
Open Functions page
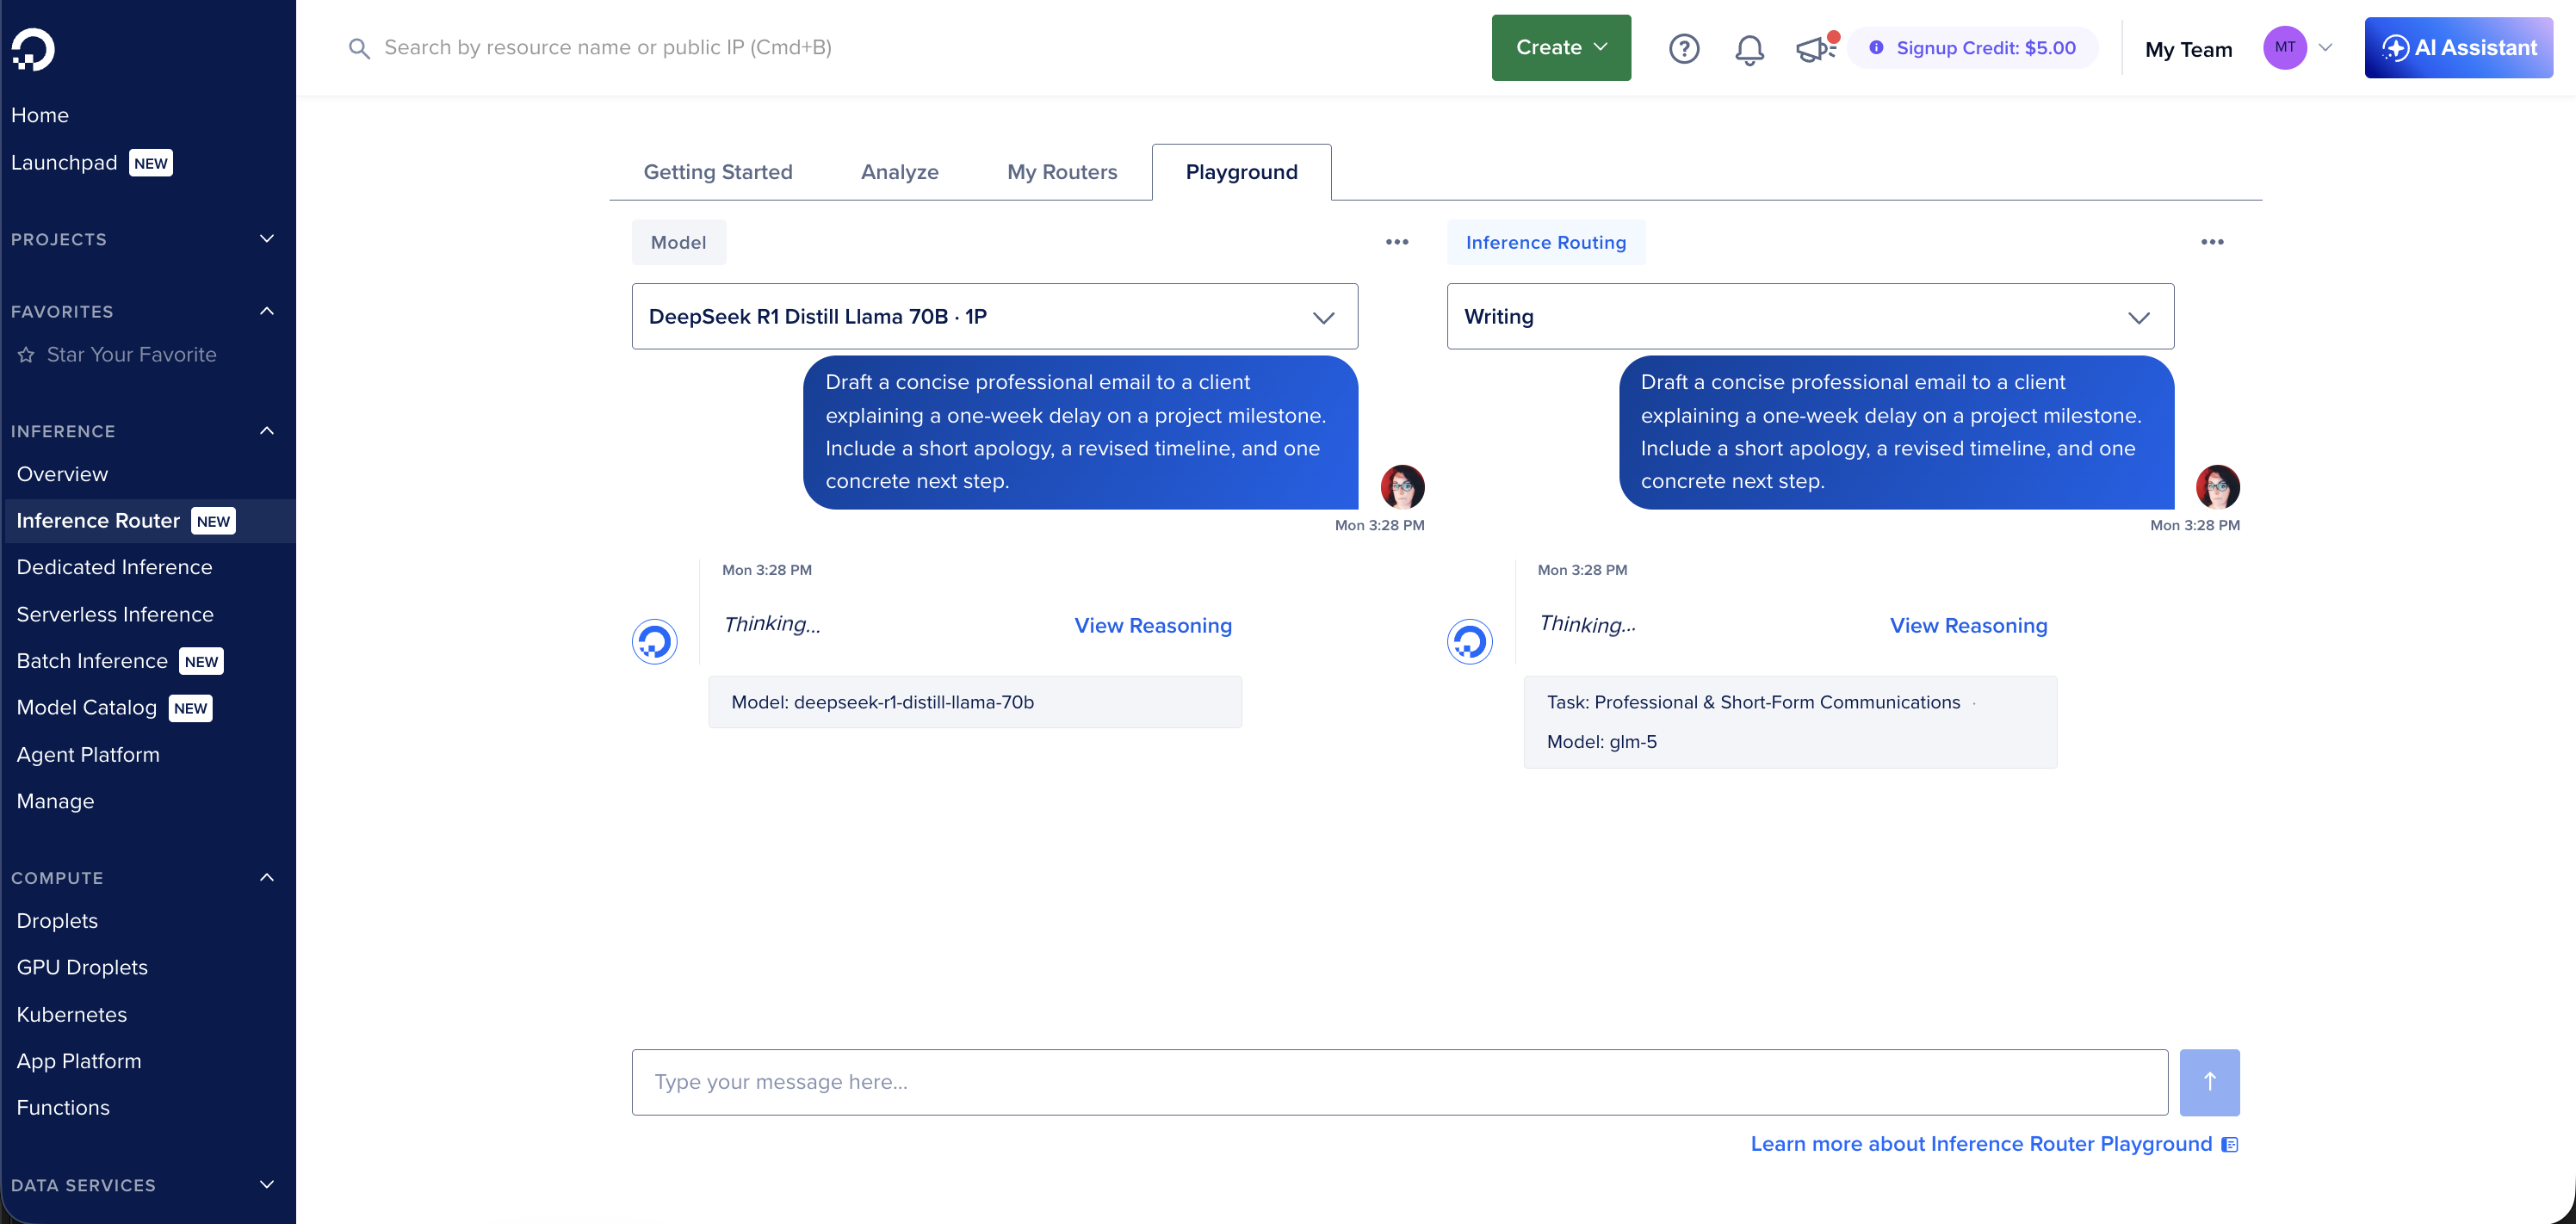63,1108
